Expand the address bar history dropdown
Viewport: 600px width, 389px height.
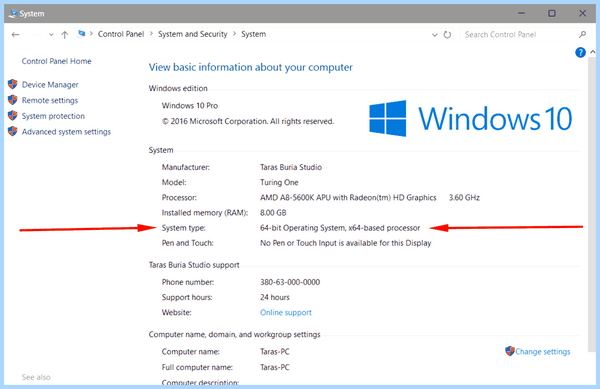coord(434,35)
